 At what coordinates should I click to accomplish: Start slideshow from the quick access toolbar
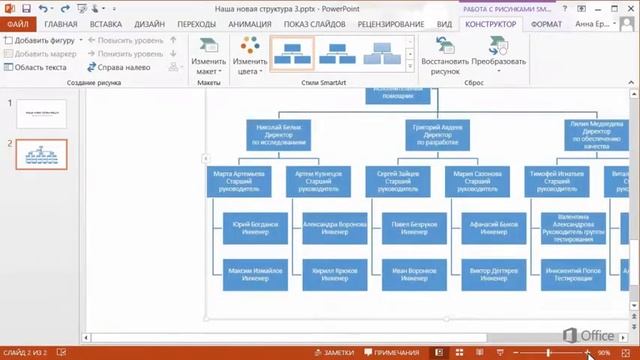point(82,9)
